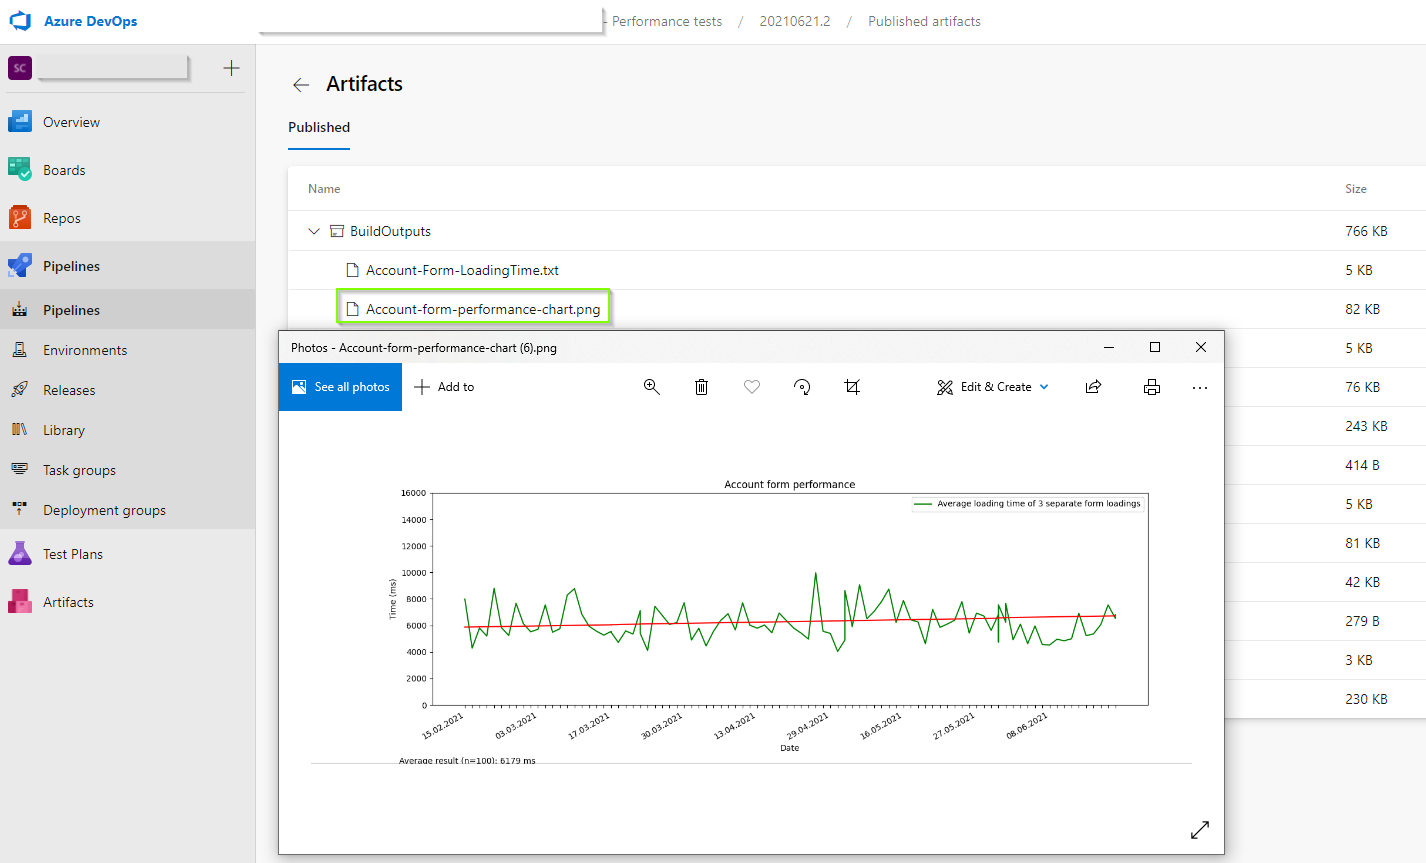Enable See all photos view
Viewport: 1426px width, 863px height.
340,387
